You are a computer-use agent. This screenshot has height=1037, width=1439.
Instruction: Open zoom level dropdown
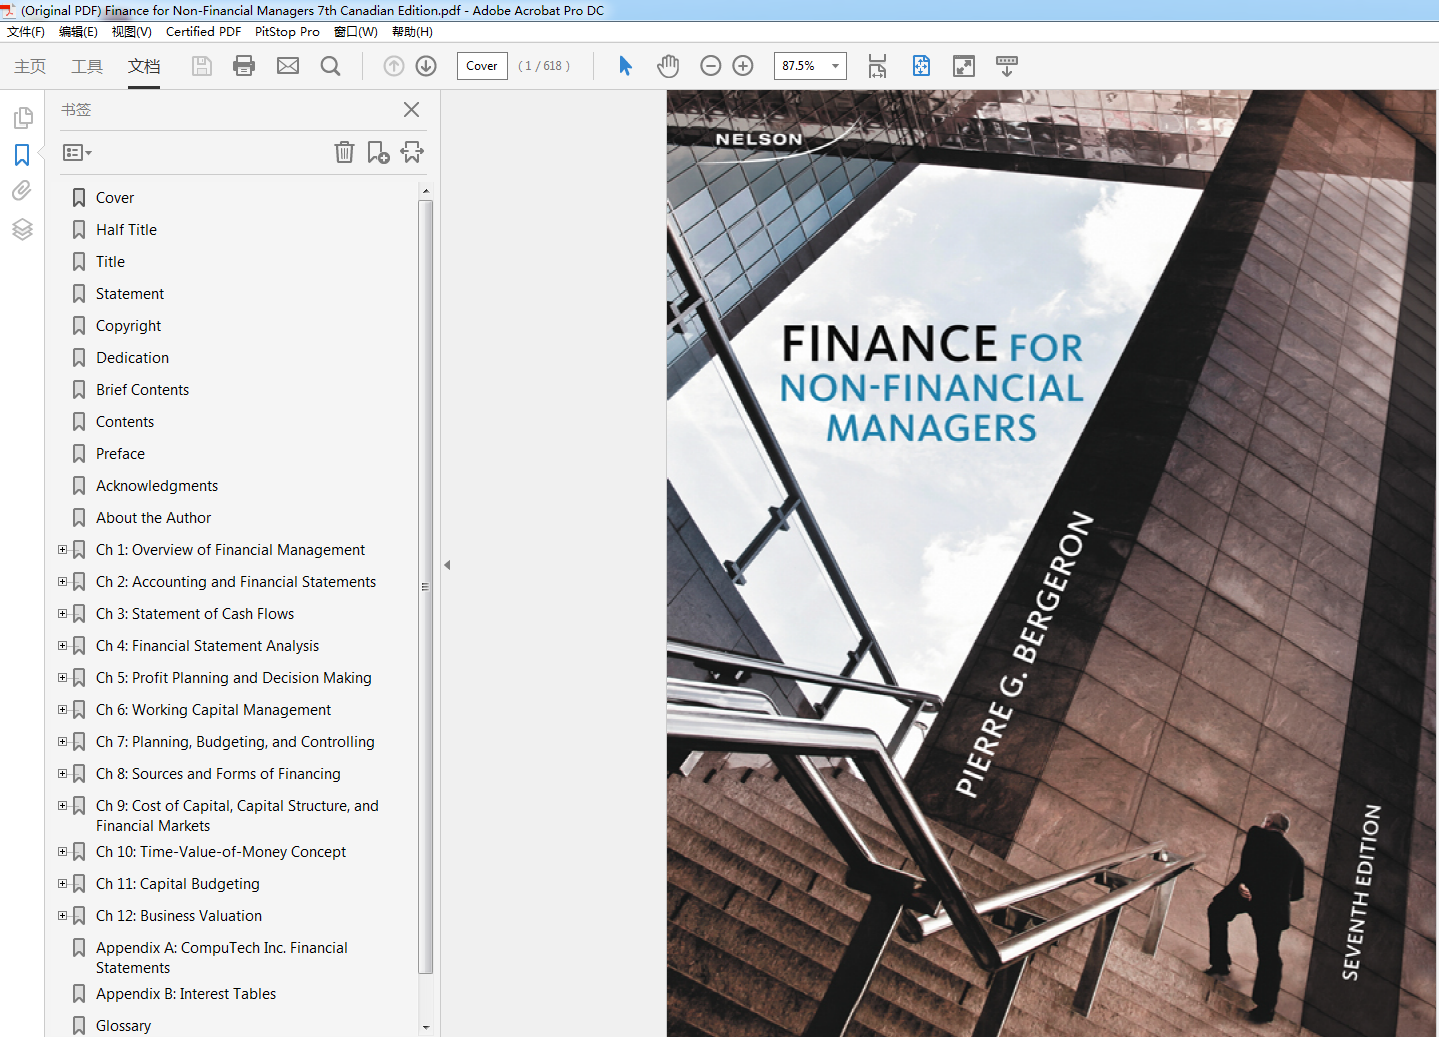pyautogui.click(x=836, y=66)
